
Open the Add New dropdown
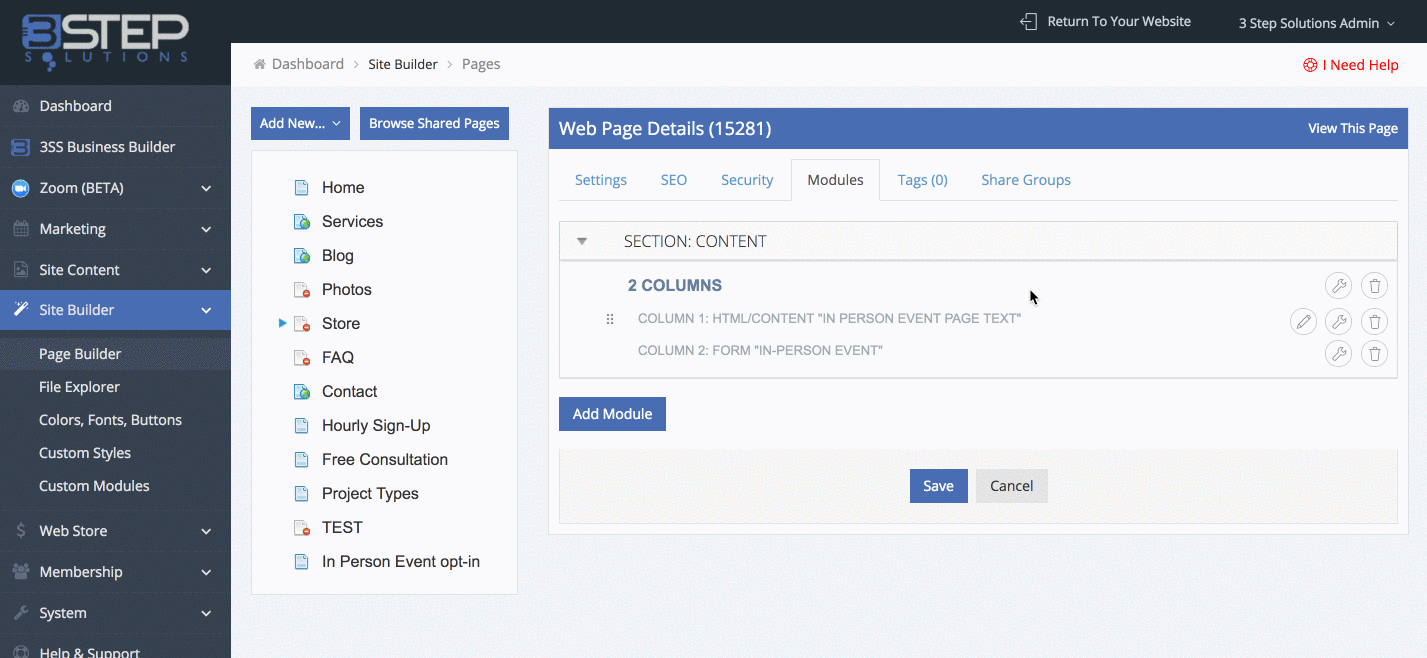pyautogui.click(x=300, y=124)
